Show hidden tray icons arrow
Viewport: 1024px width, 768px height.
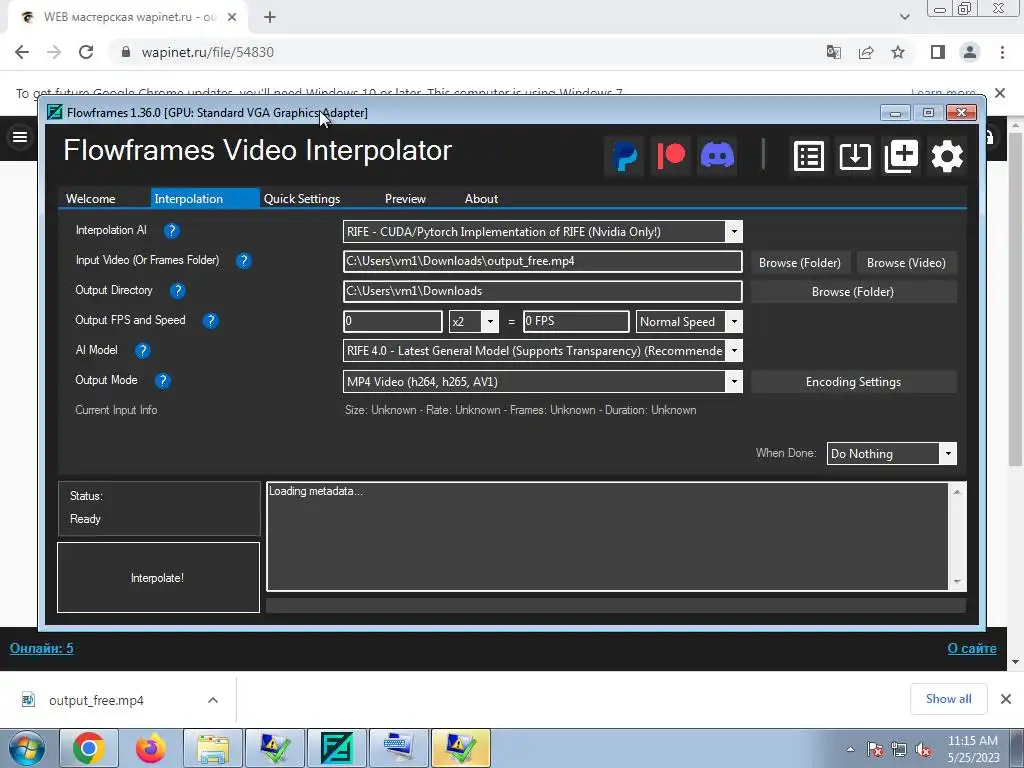pos(850,750)
